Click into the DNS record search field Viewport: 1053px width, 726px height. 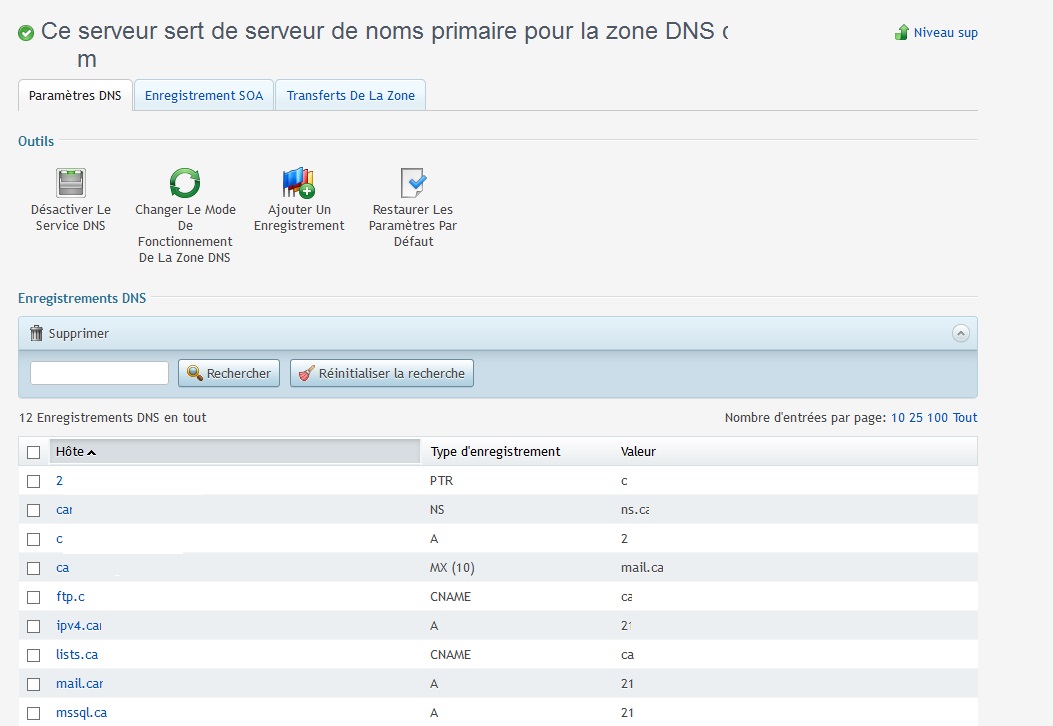(x=99, y=373)
